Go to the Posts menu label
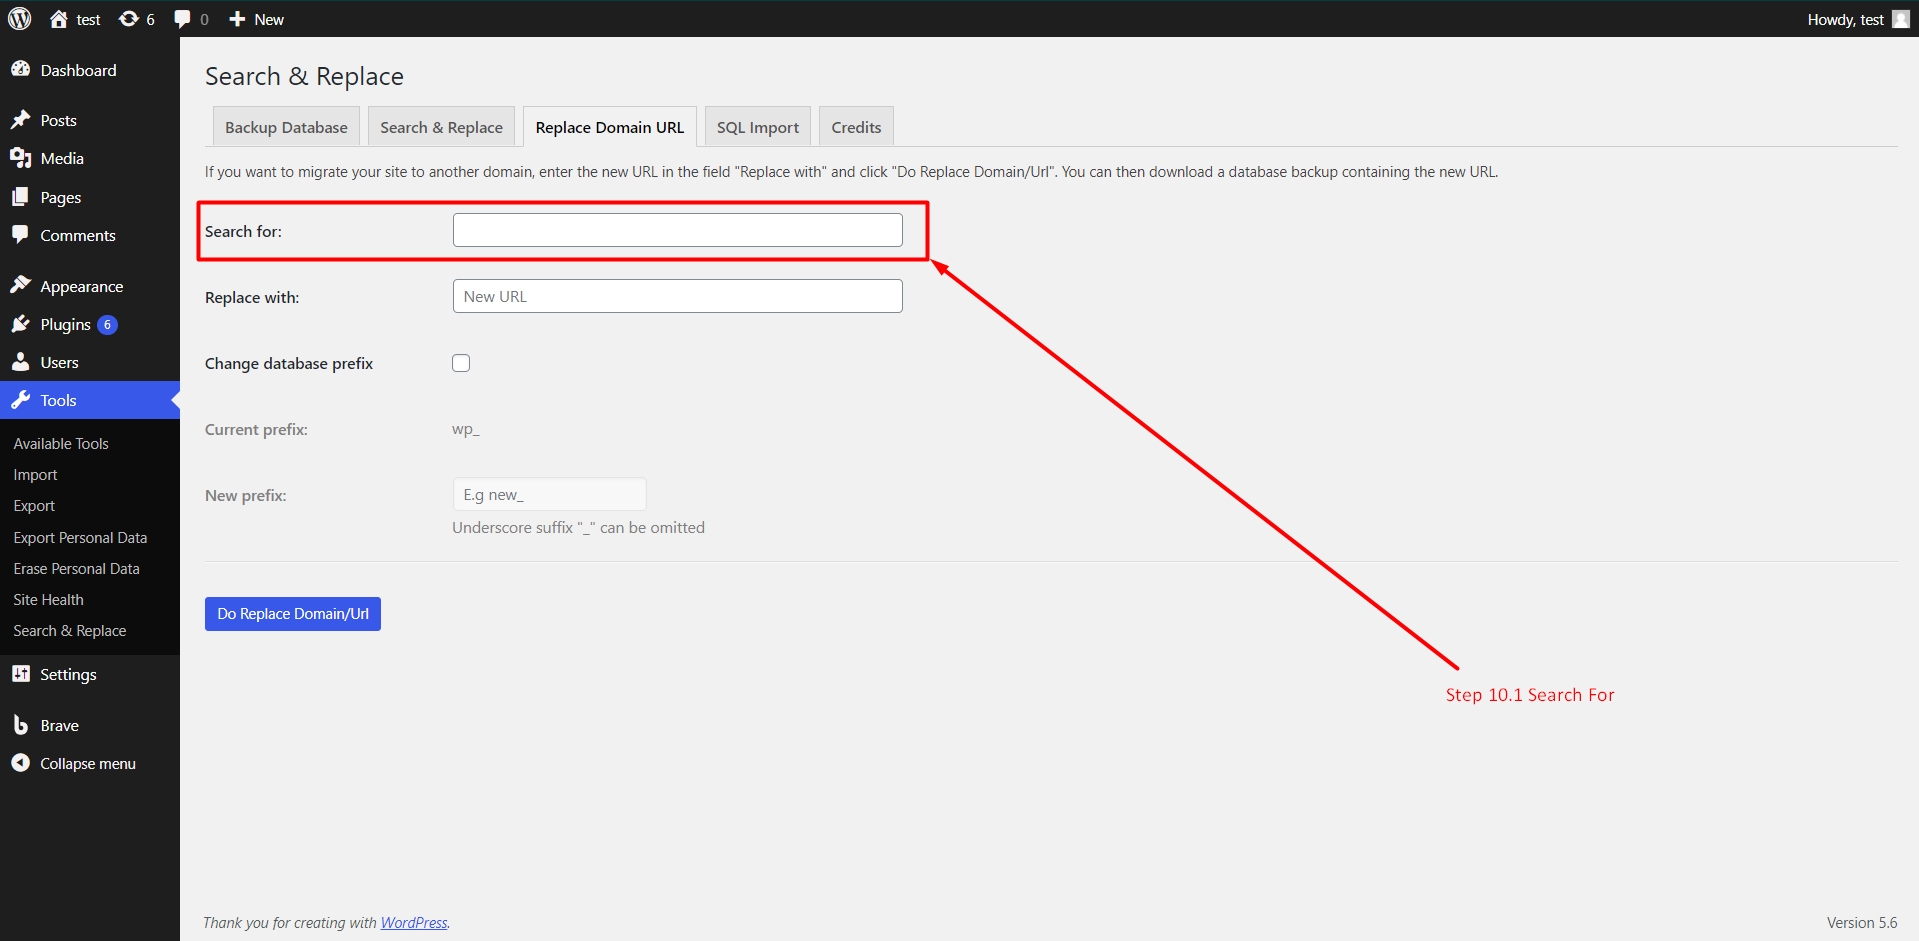Viewport: 1919px width, 941px height. [x=58, y=120]
